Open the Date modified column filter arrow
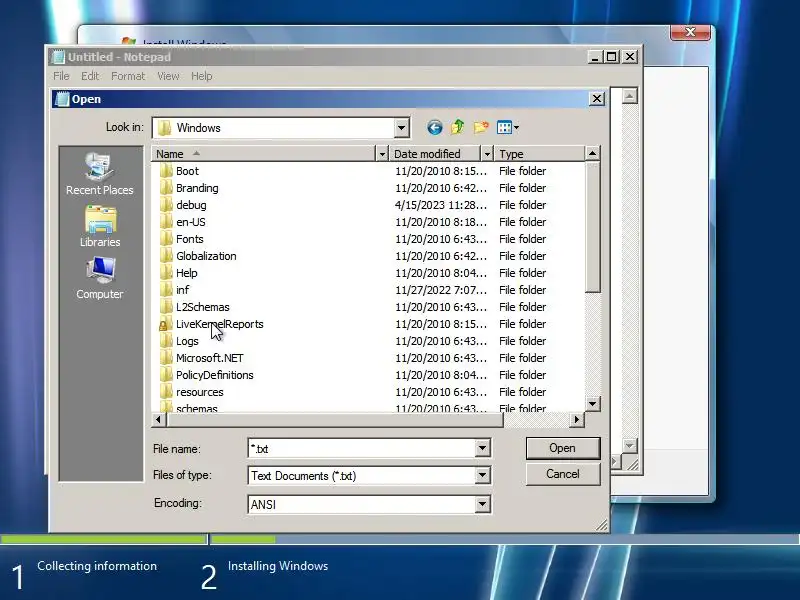 coord(487,154)
